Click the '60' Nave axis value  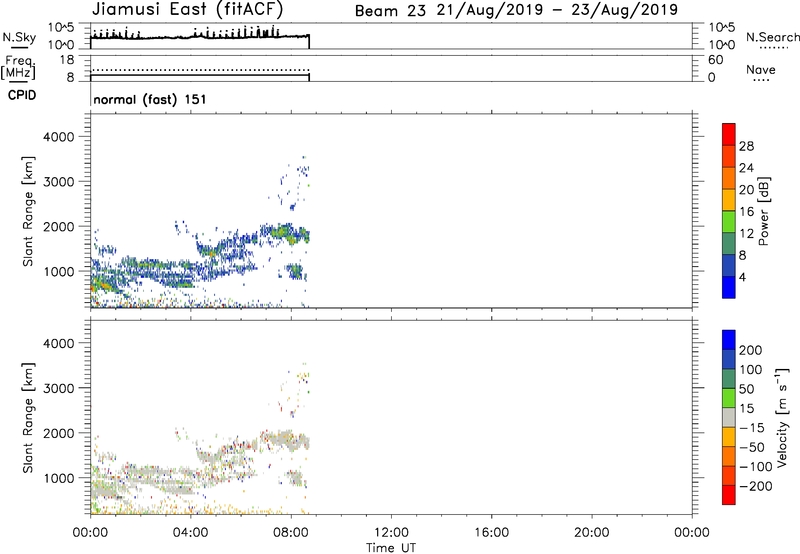pyautogui.click(x=715, y=60)
